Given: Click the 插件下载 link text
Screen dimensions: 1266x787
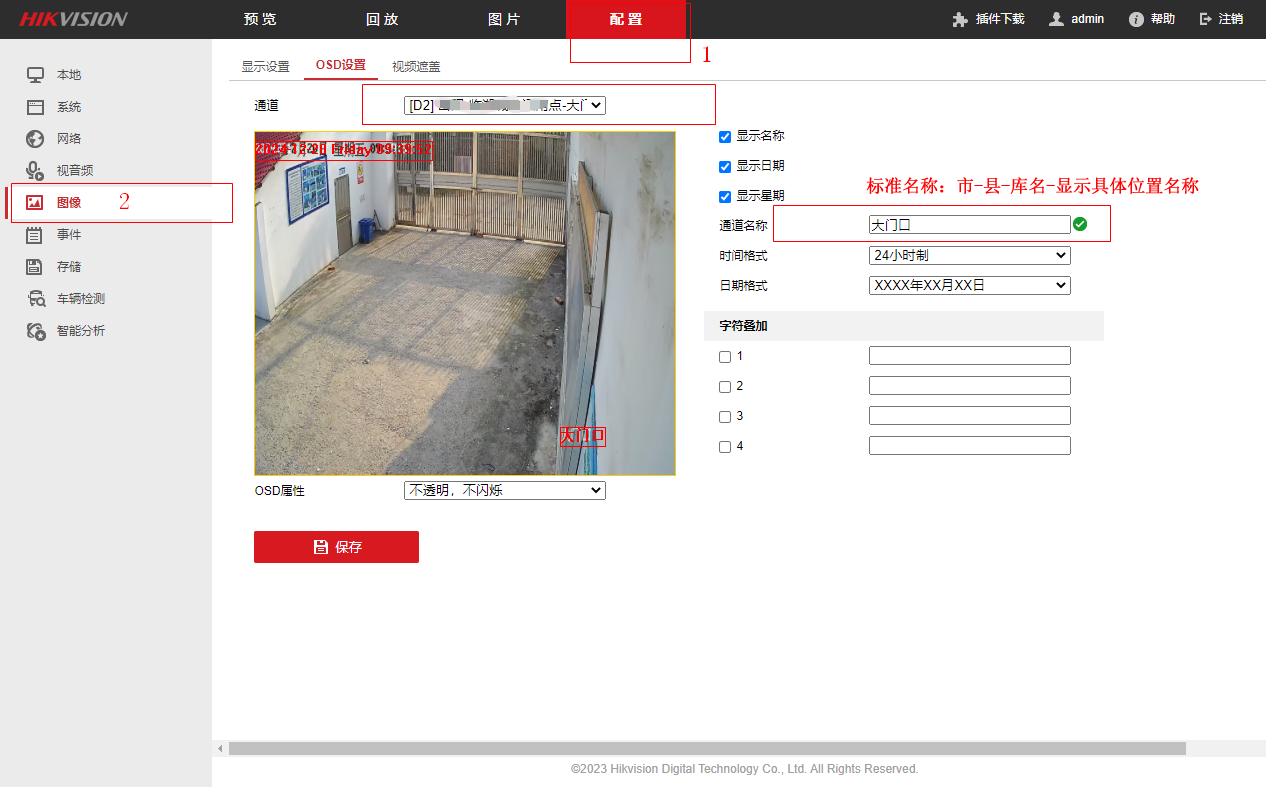Looking at the screenshot, I should pos(1000,19).
